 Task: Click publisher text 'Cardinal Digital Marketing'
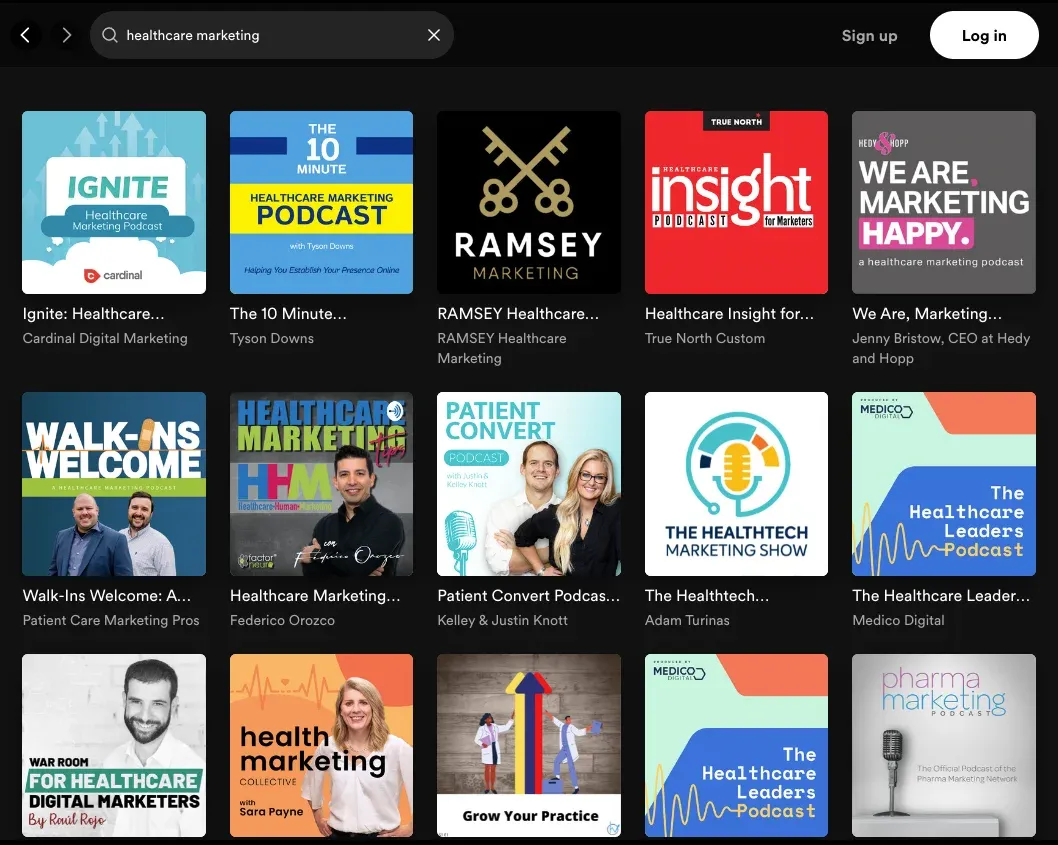pos(105,338)
